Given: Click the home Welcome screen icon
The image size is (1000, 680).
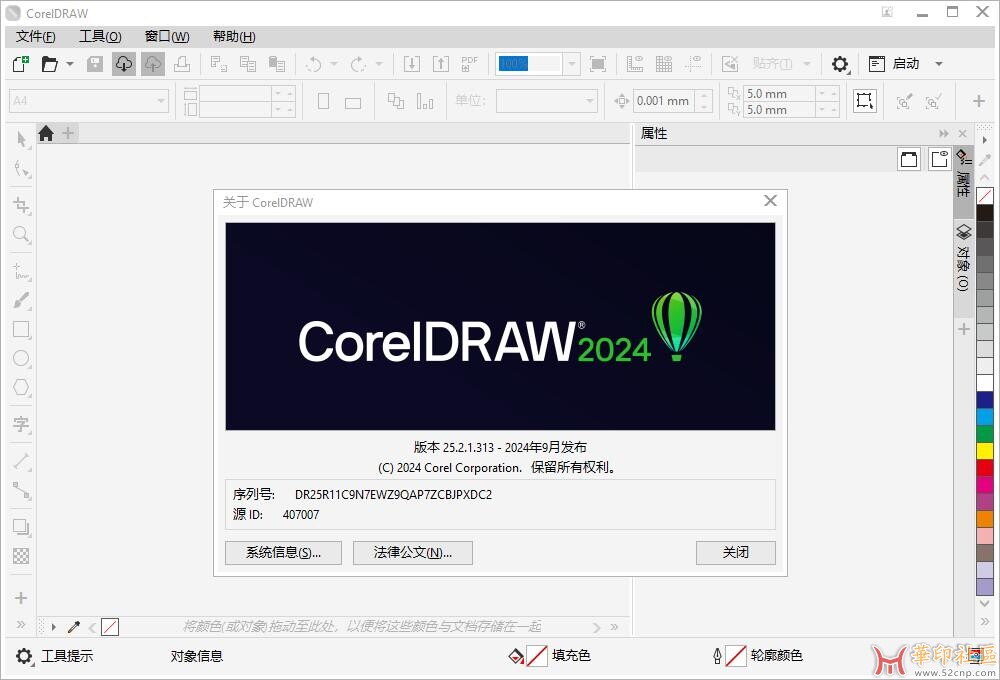Looking at the screenshot, I should [46, 133].
